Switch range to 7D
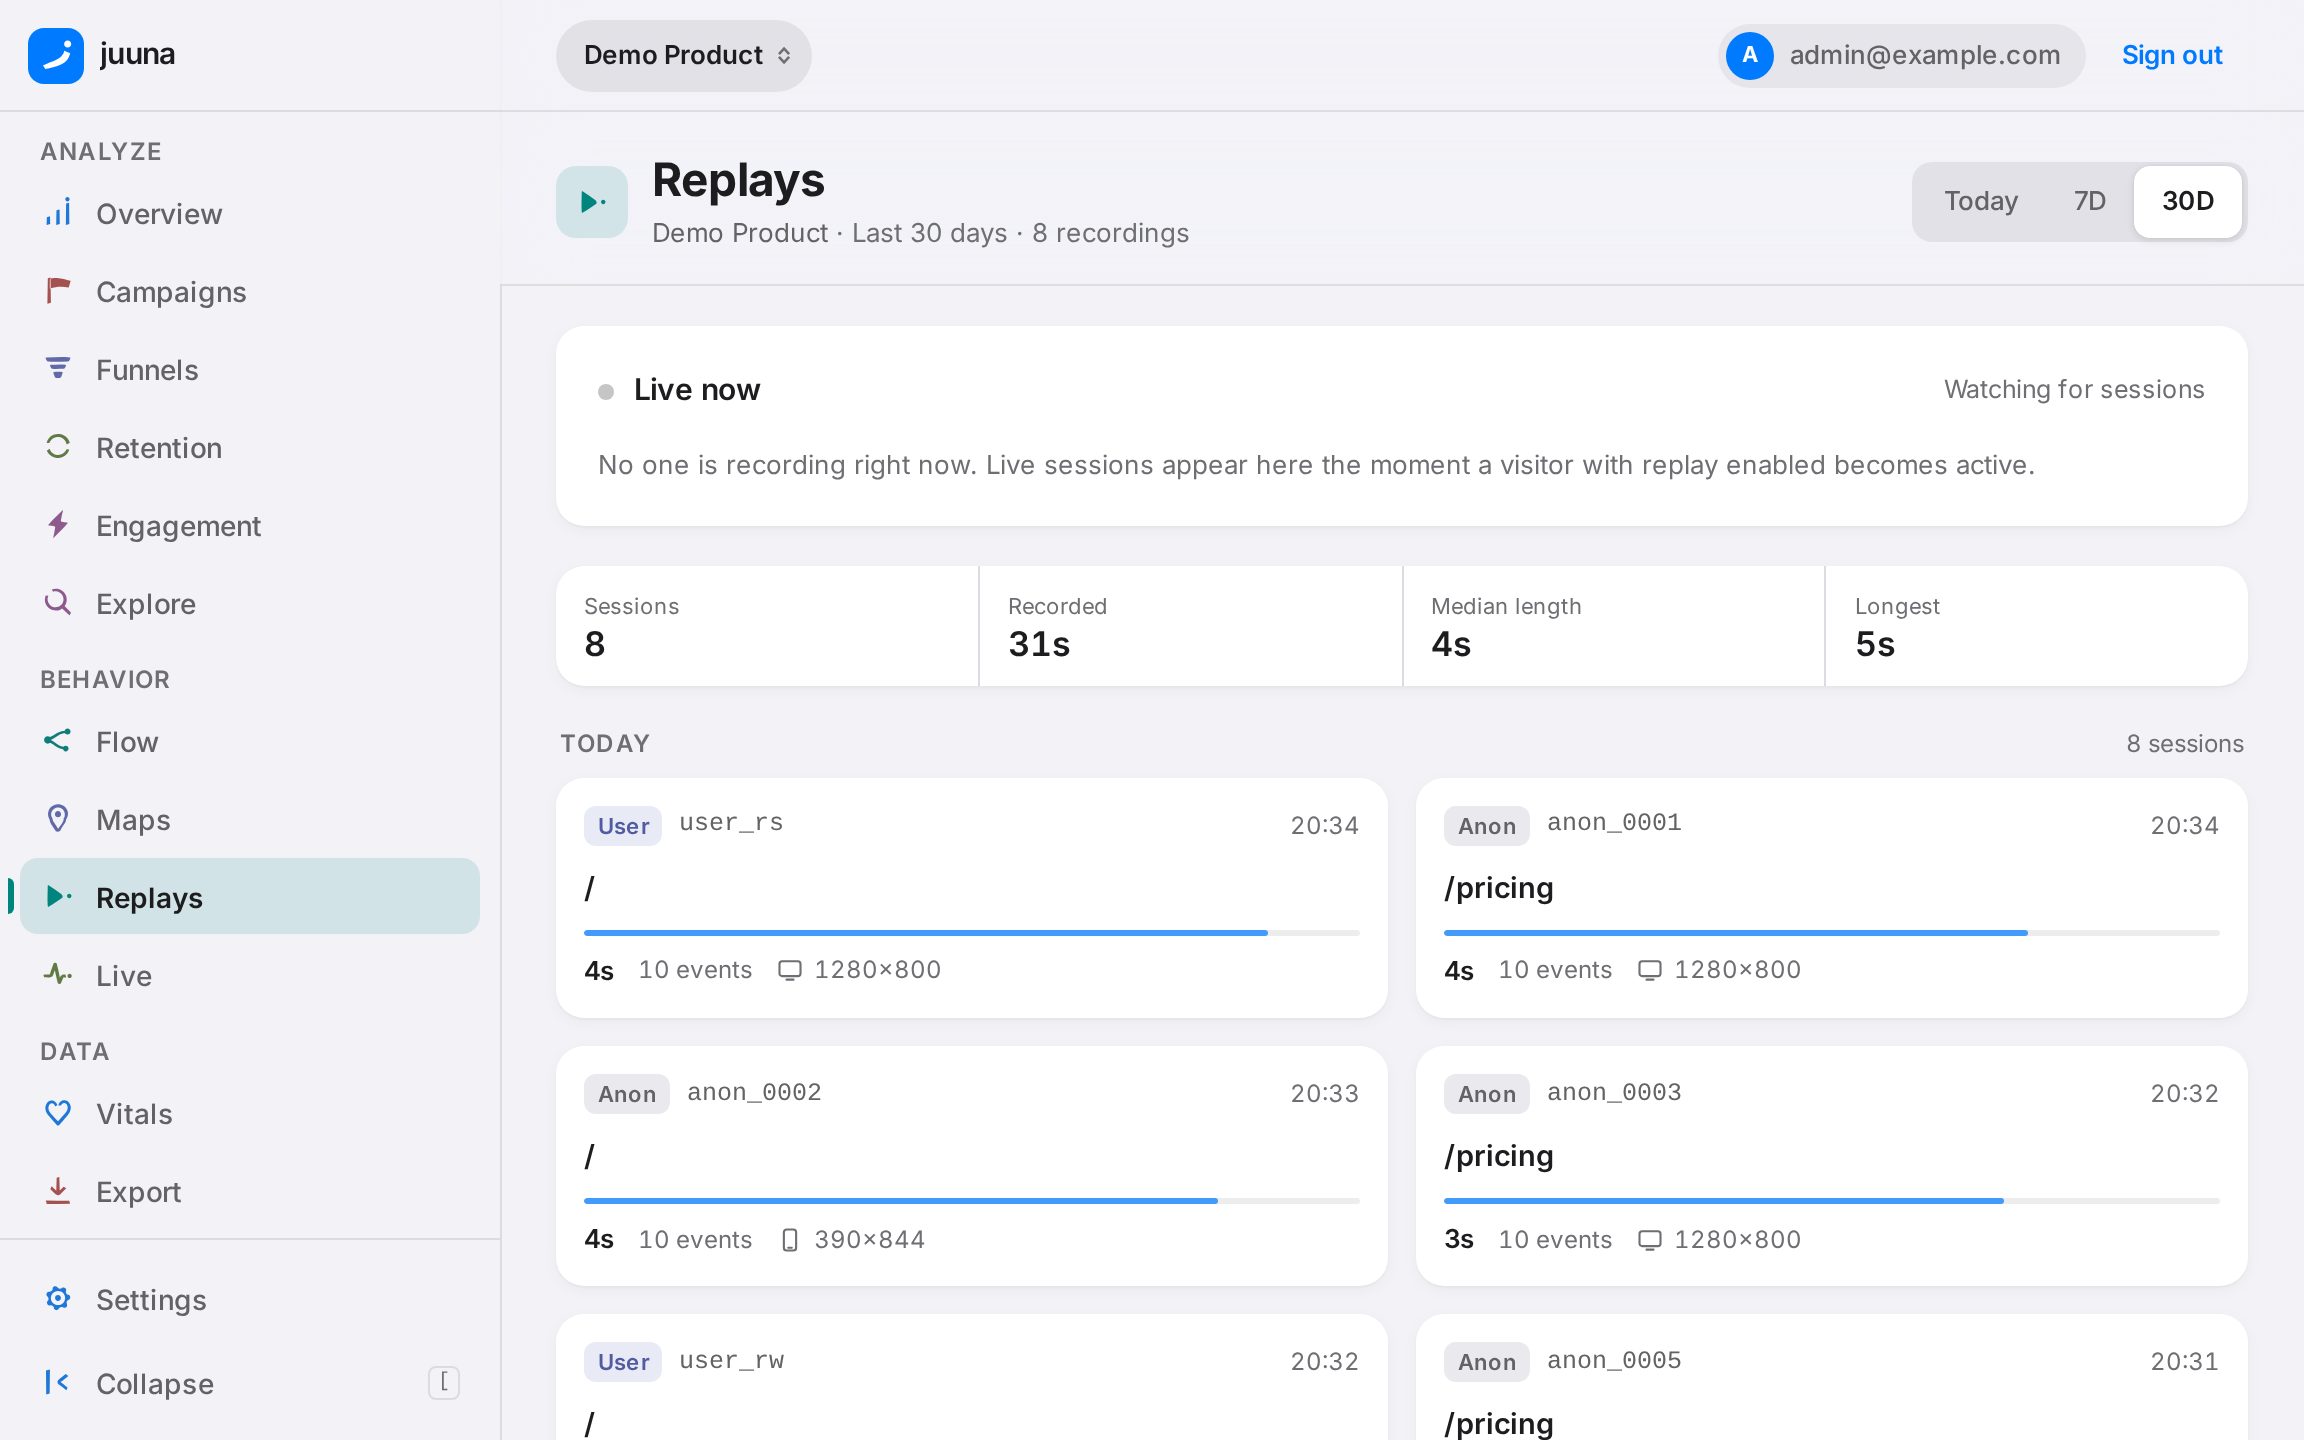The image size is (2304, 1440). (2089, 201)
